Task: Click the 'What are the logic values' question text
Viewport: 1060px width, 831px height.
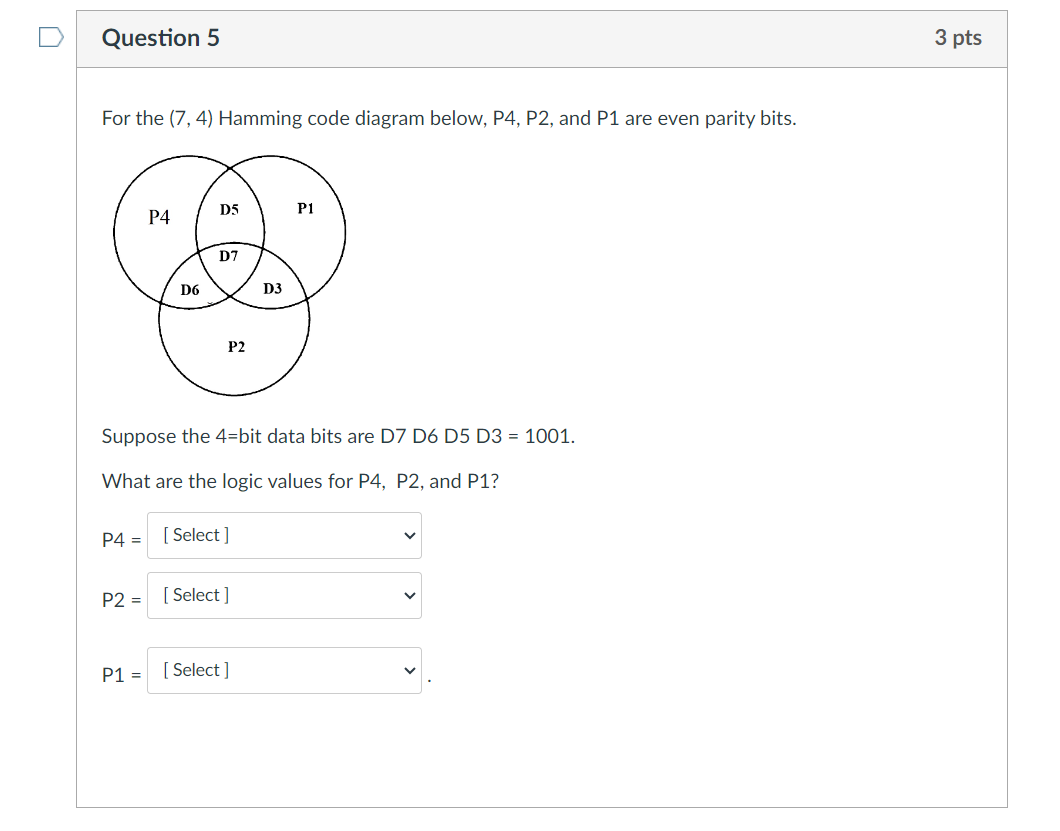Action: tap(300, 481)
